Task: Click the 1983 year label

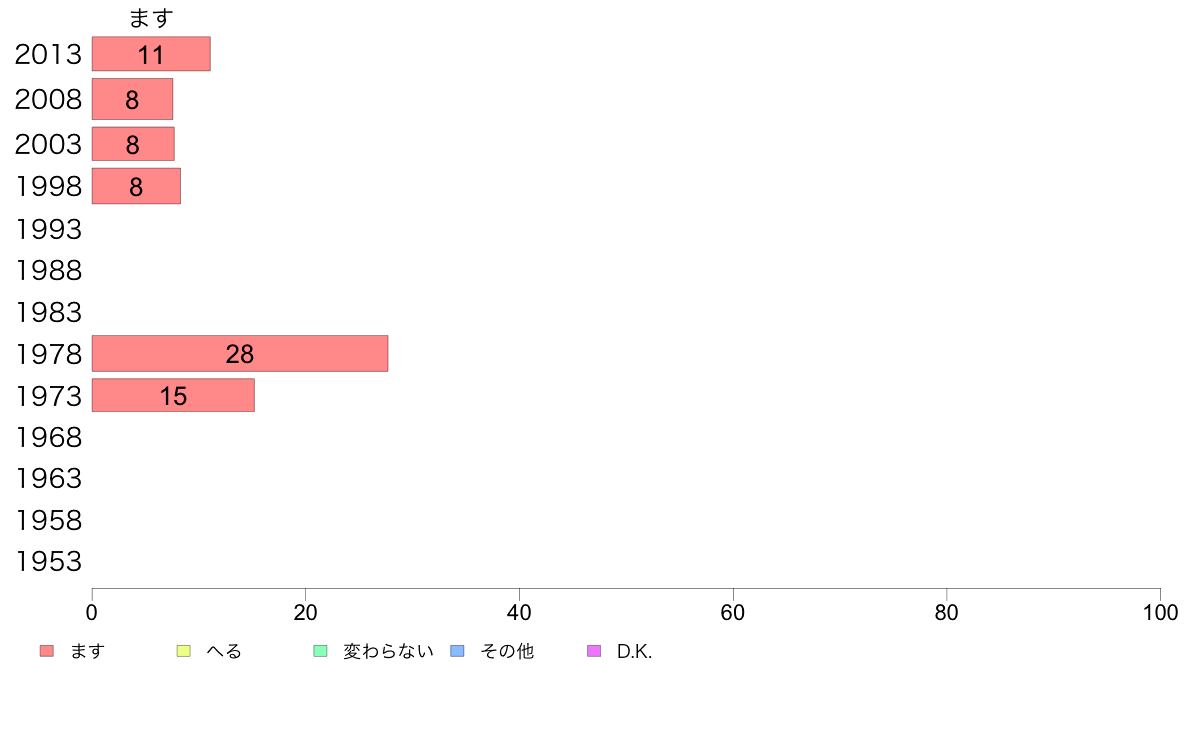Action: click(48, 312)
